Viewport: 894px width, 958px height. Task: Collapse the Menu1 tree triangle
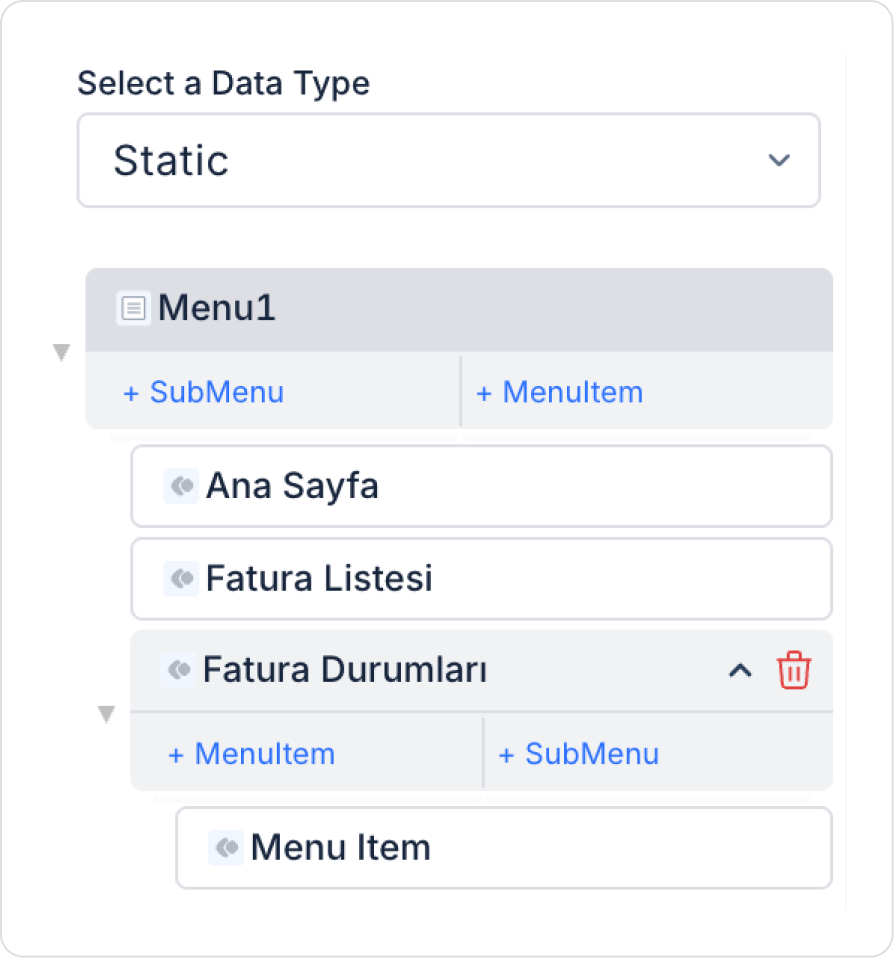click(x=62, y=352)
